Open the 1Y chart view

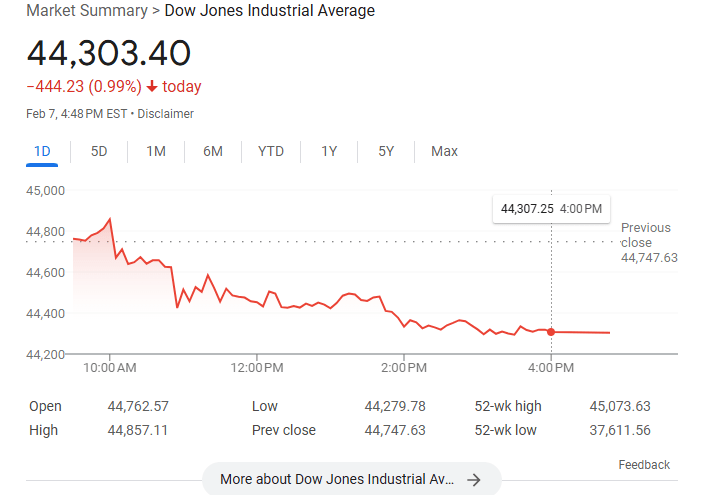(x=329, y=151)
